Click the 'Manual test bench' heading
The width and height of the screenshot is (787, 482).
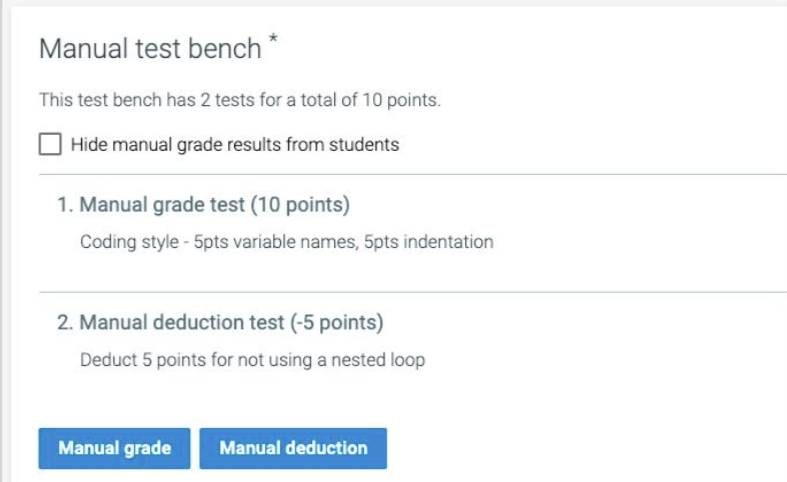pyautogui.click(x=150, y=49)
